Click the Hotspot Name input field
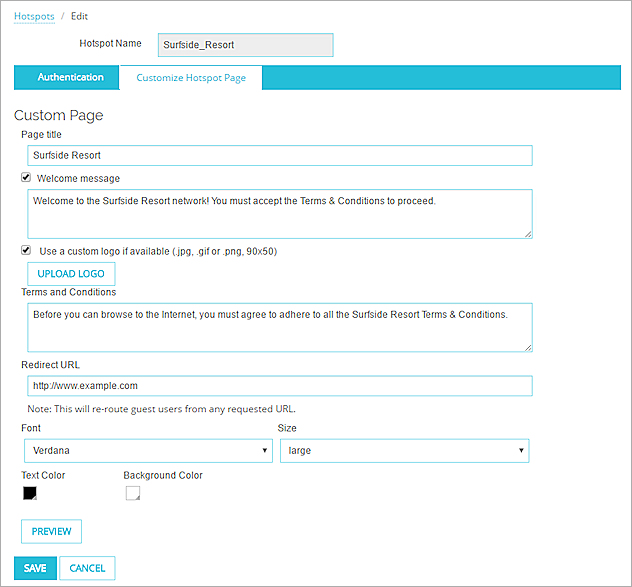The width and height of the screenshot is (632, 587). coord(245,45)
